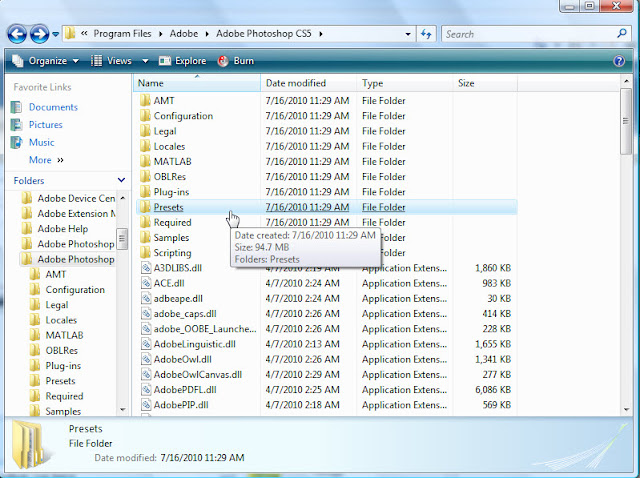Screen dimensions: 640x478
Task: Click the Views button
Action: [111, 61]
